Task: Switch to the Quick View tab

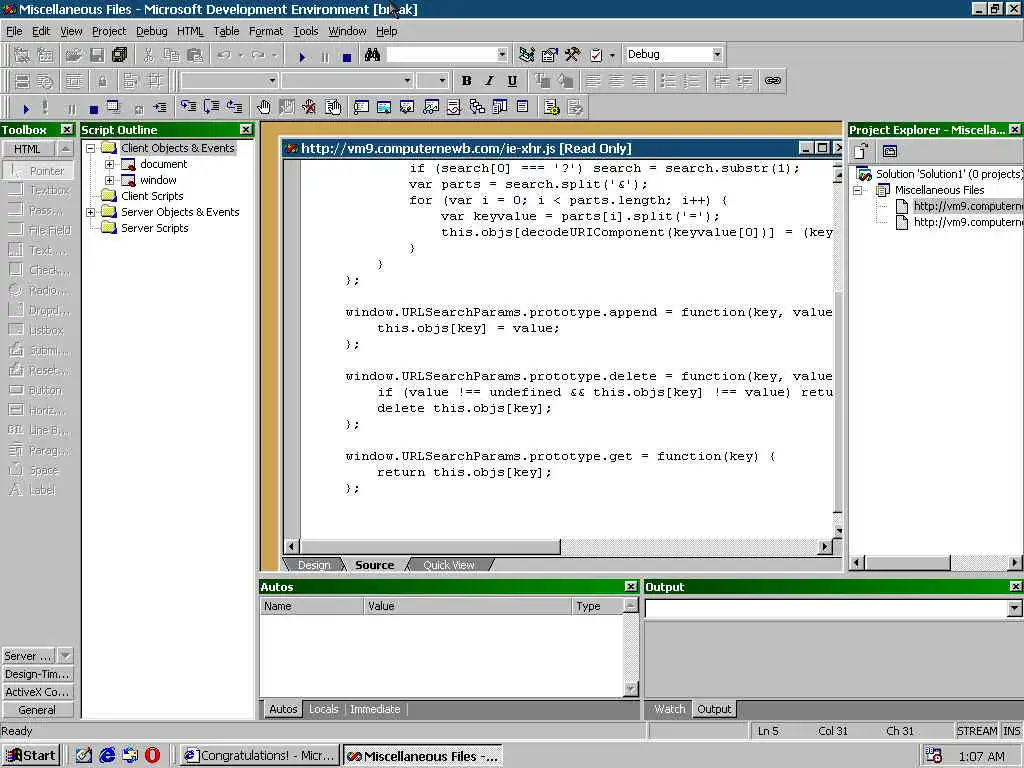Action: pyautogui.click(x=449, y=565)
